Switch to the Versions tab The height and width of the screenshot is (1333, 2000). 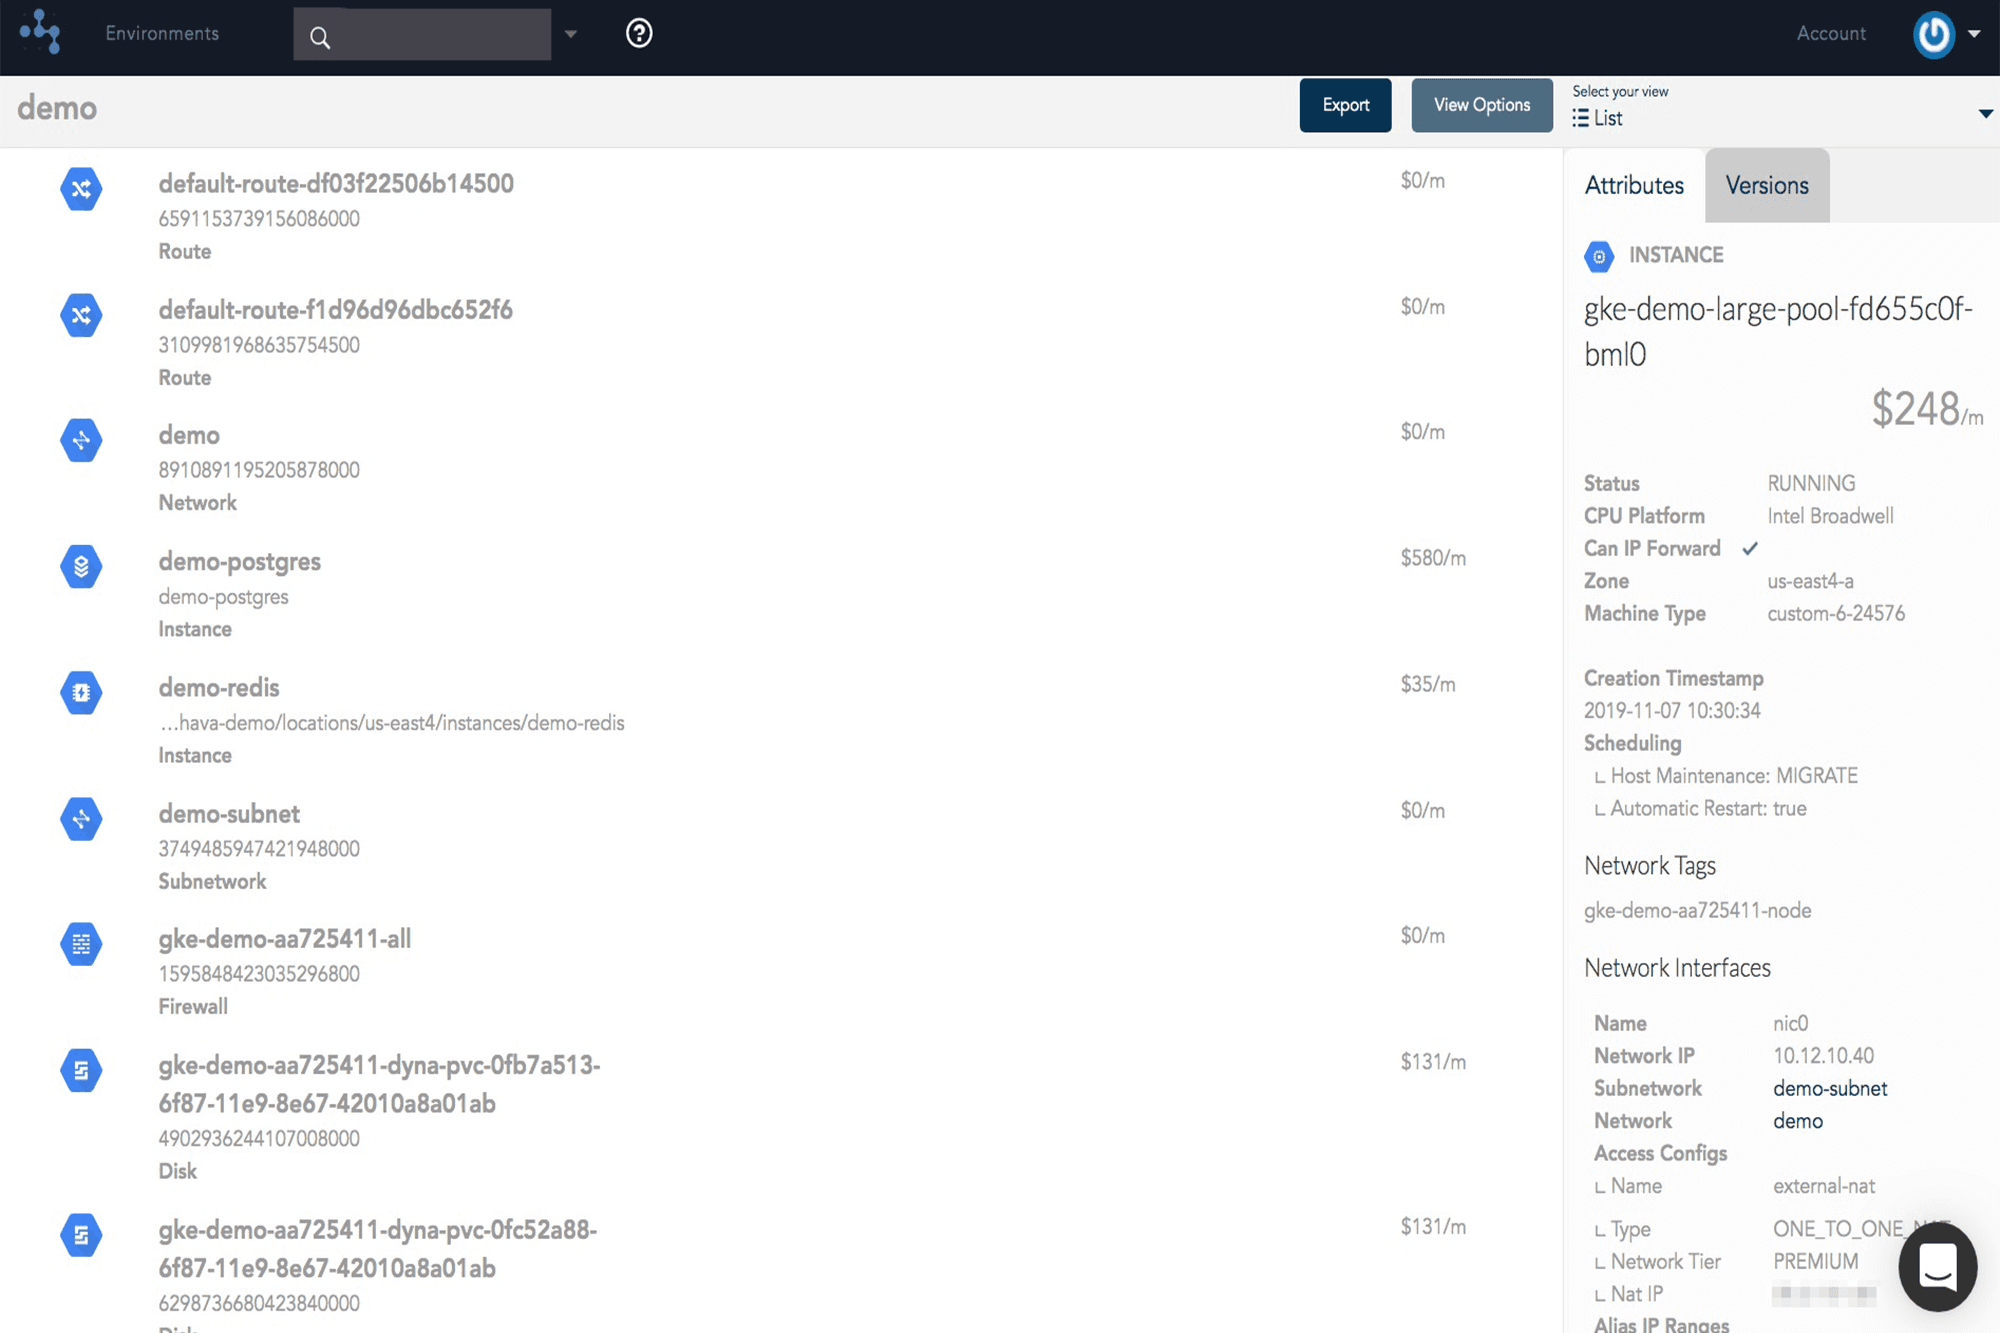(1766, 185)
